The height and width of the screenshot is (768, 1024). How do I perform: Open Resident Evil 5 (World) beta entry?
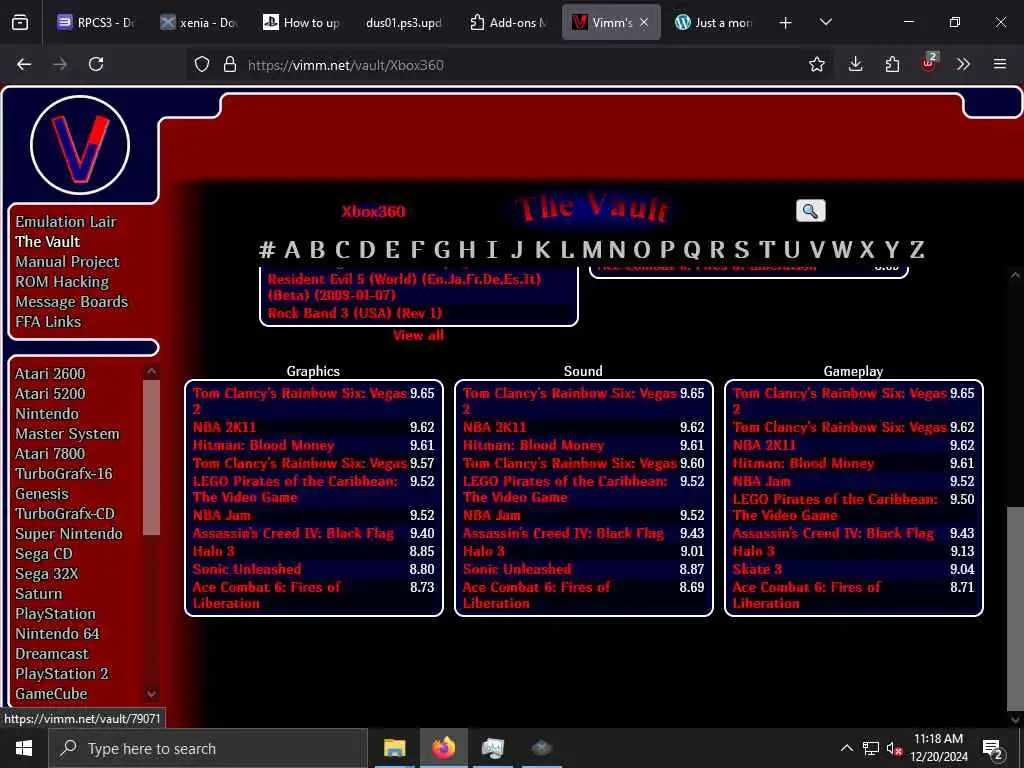[x=404, y=287]
